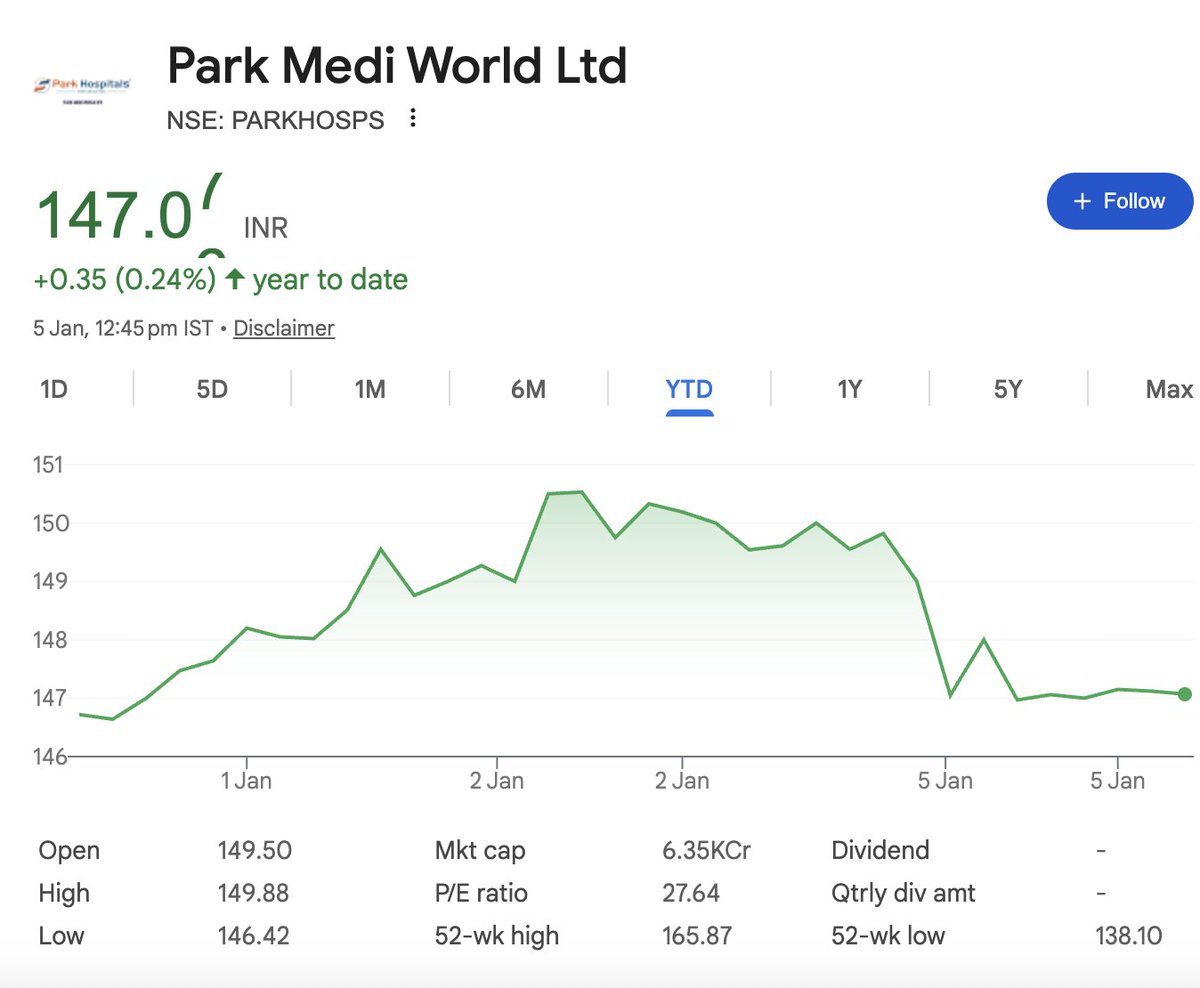1200x988 pixels.
Task: Click the Qtrly div amt label
Action: 903,893
